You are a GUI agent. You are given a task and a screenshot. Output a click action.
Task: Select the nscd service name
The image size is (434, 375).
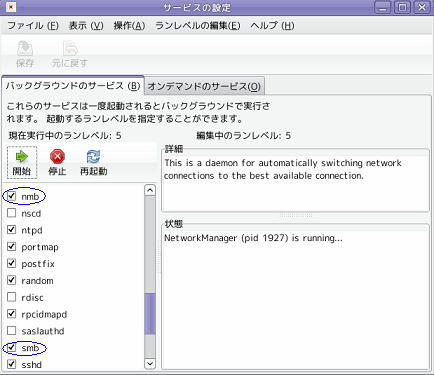click(x=31, y=213)
